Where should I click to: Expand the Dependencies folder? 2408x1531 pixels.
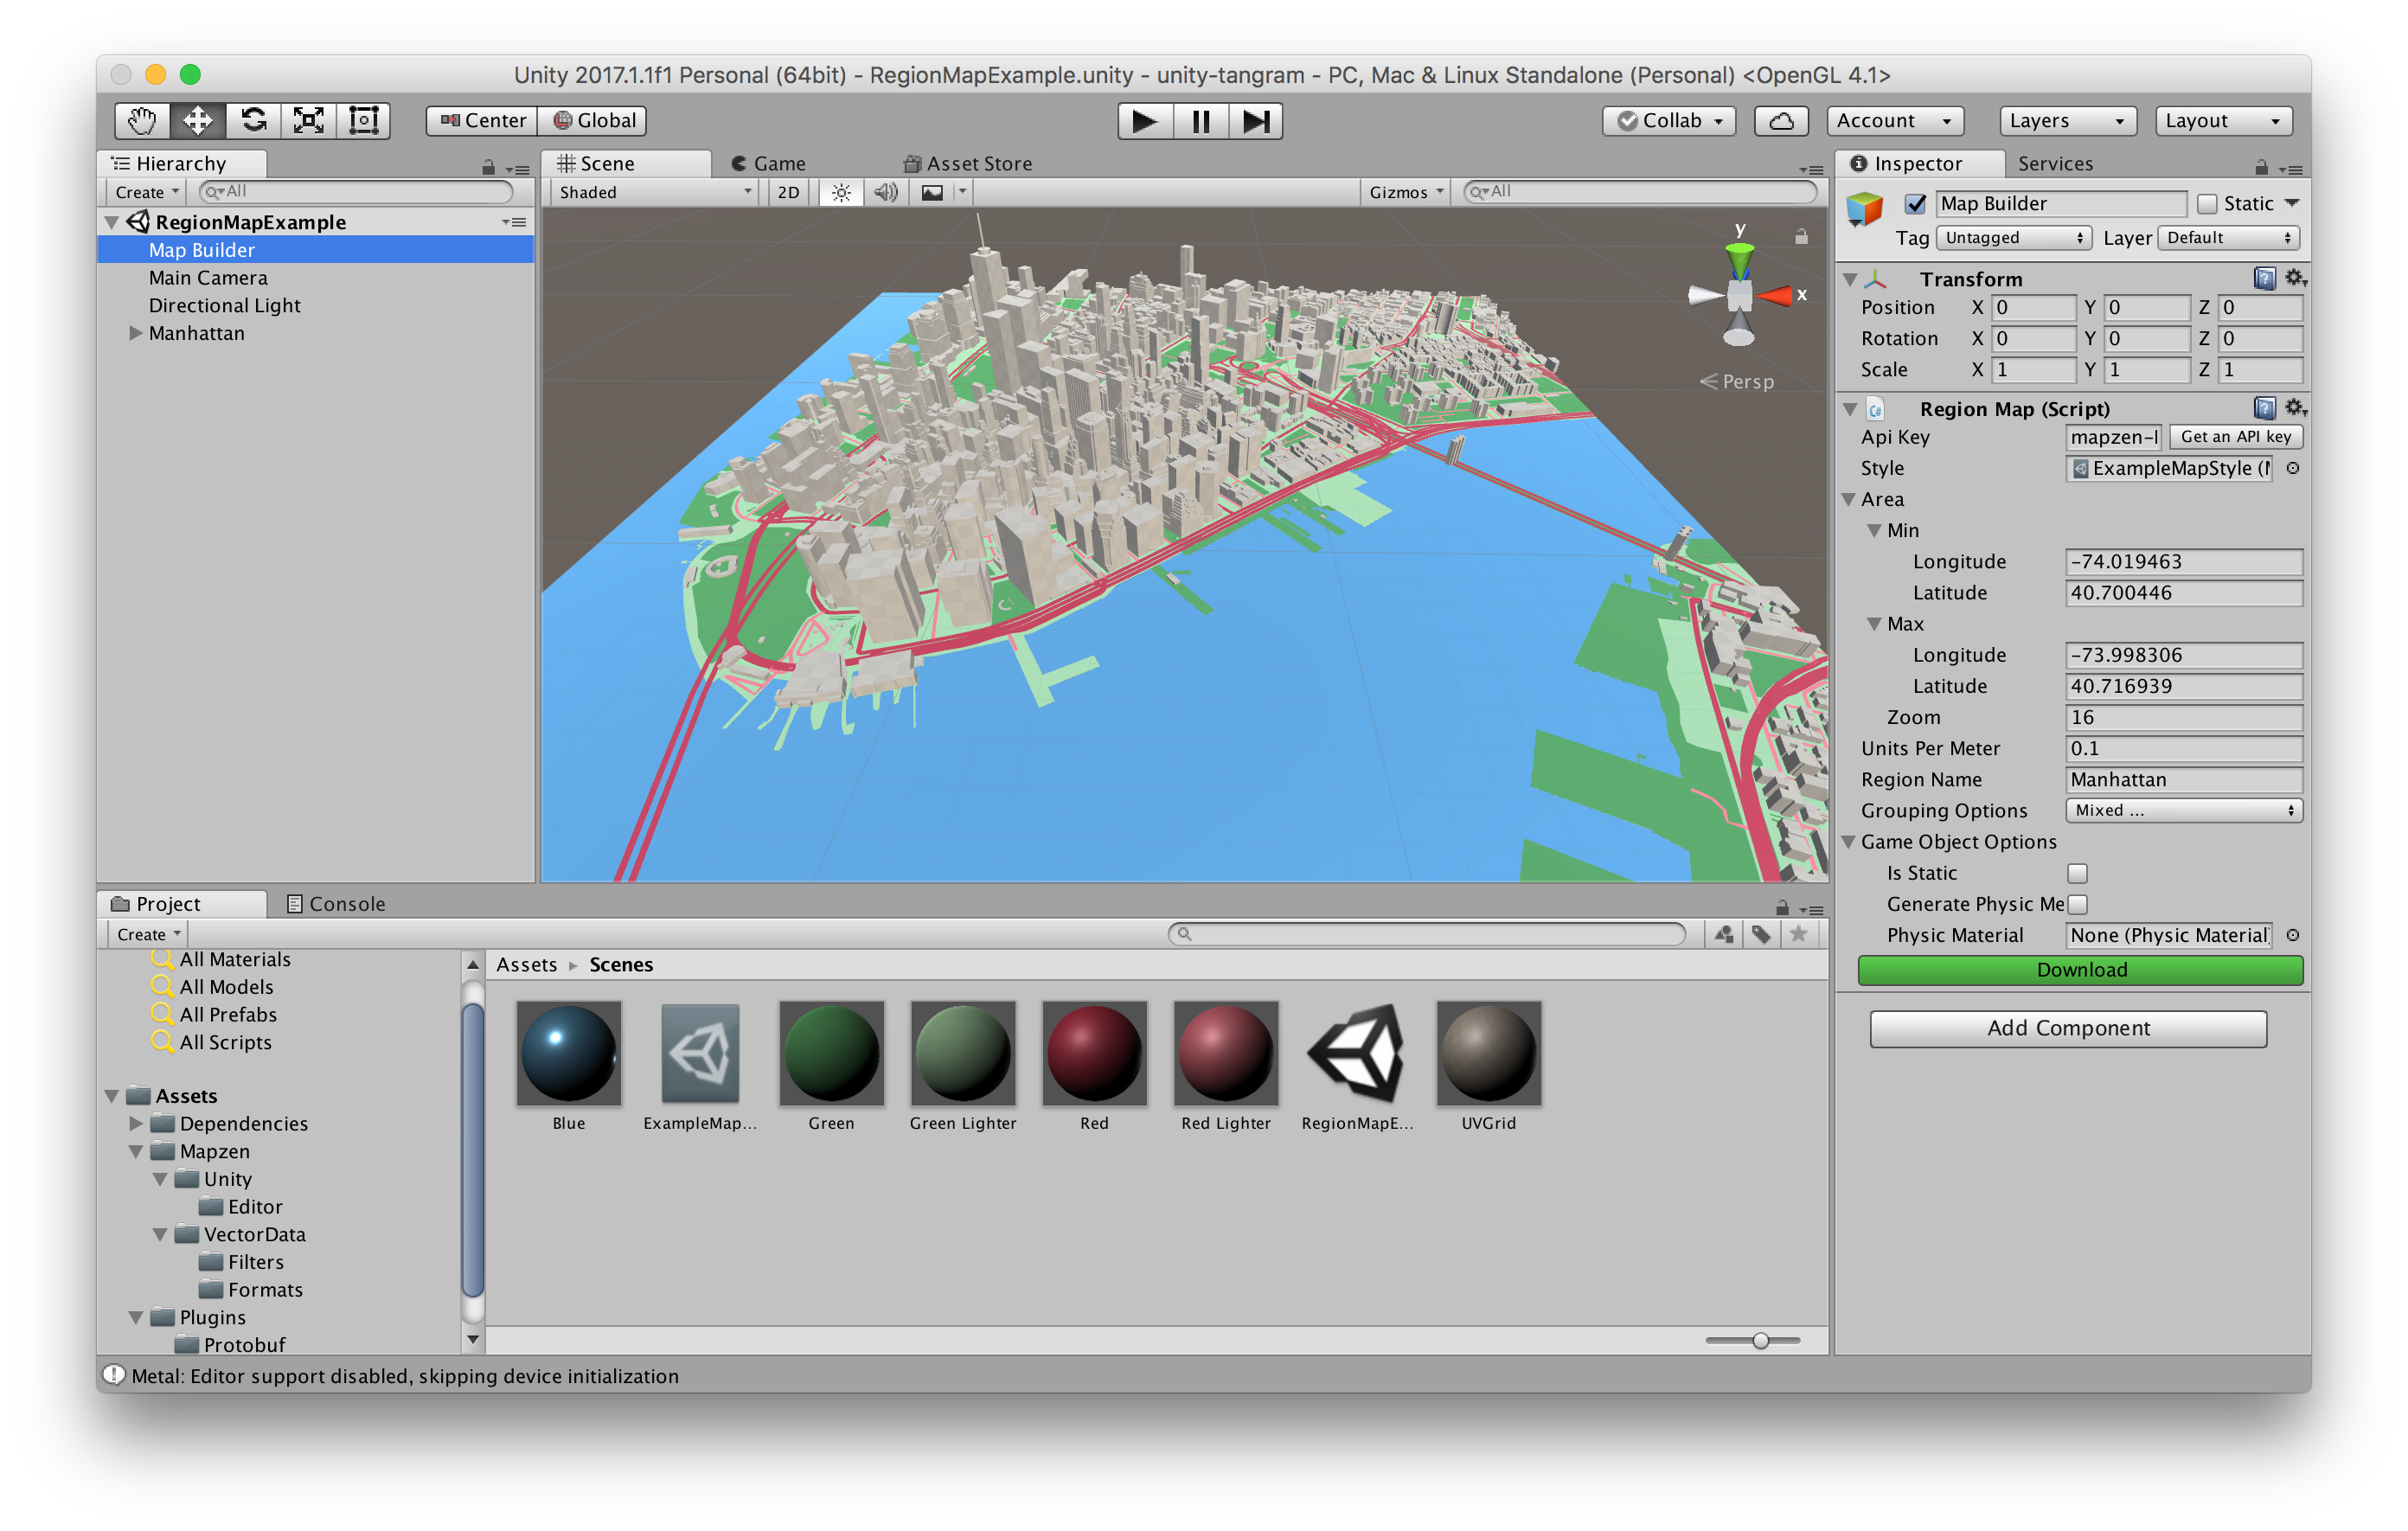pos(135,1124)
